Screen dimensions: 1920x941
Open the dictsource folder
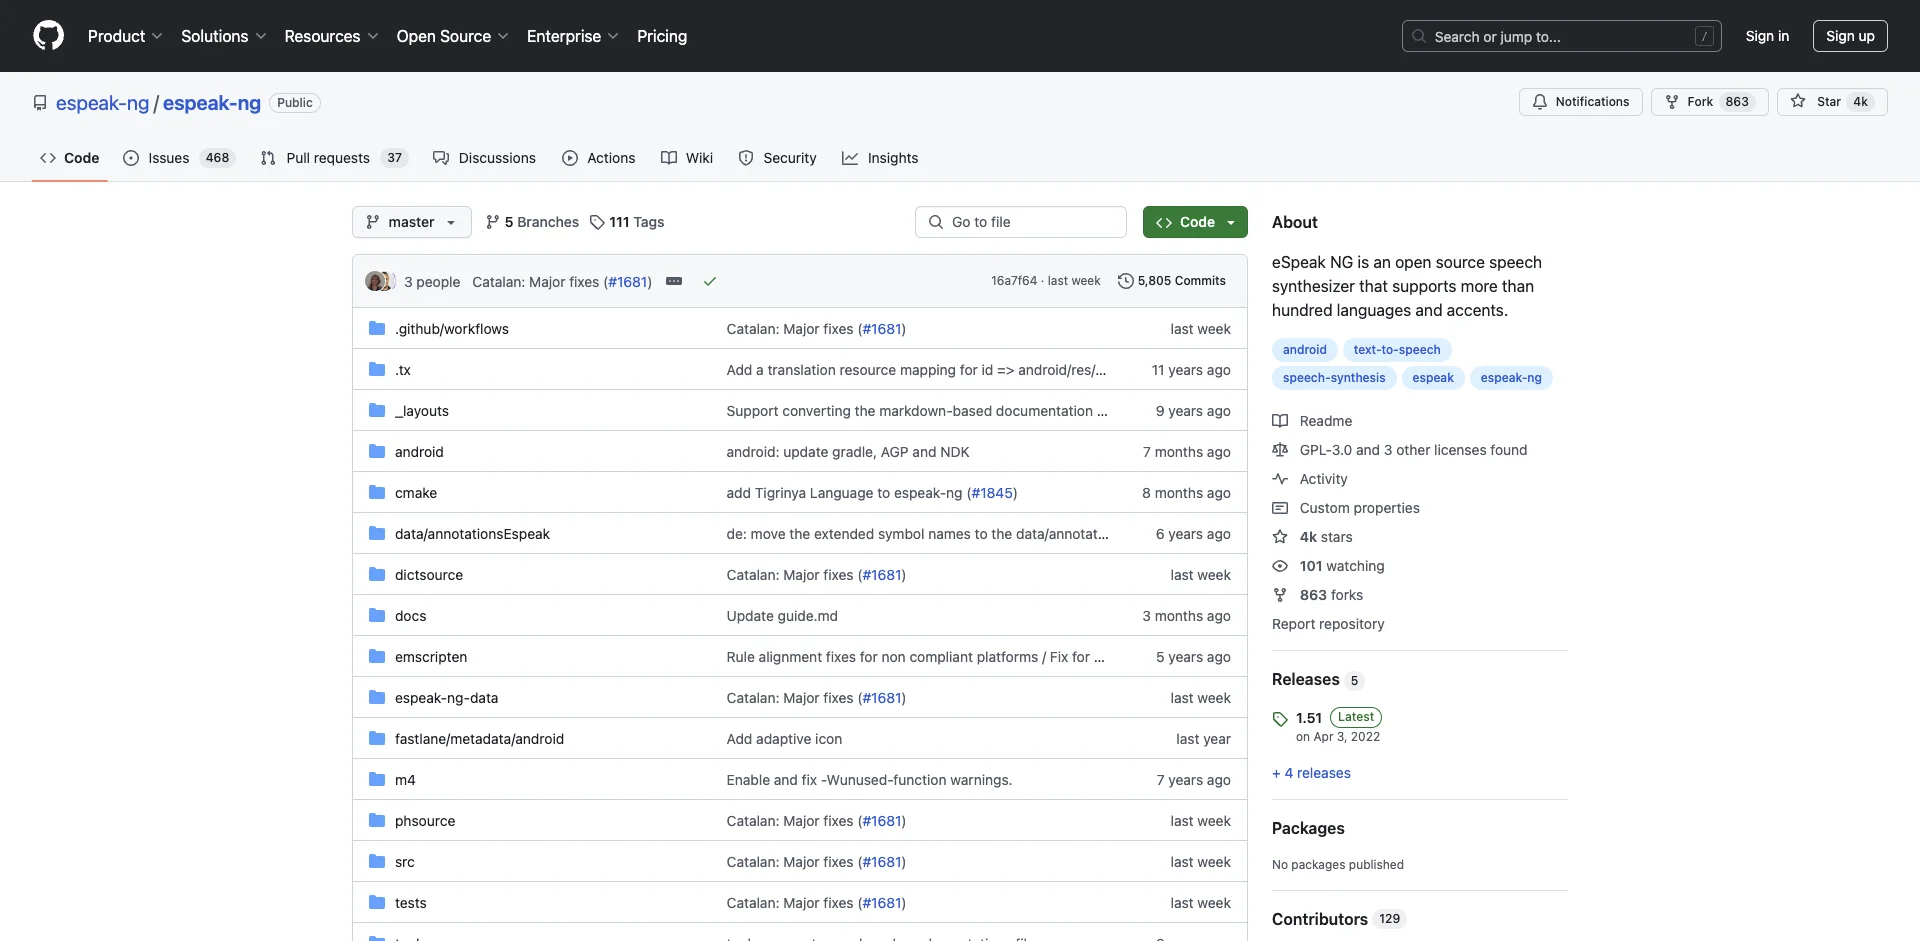429,575
